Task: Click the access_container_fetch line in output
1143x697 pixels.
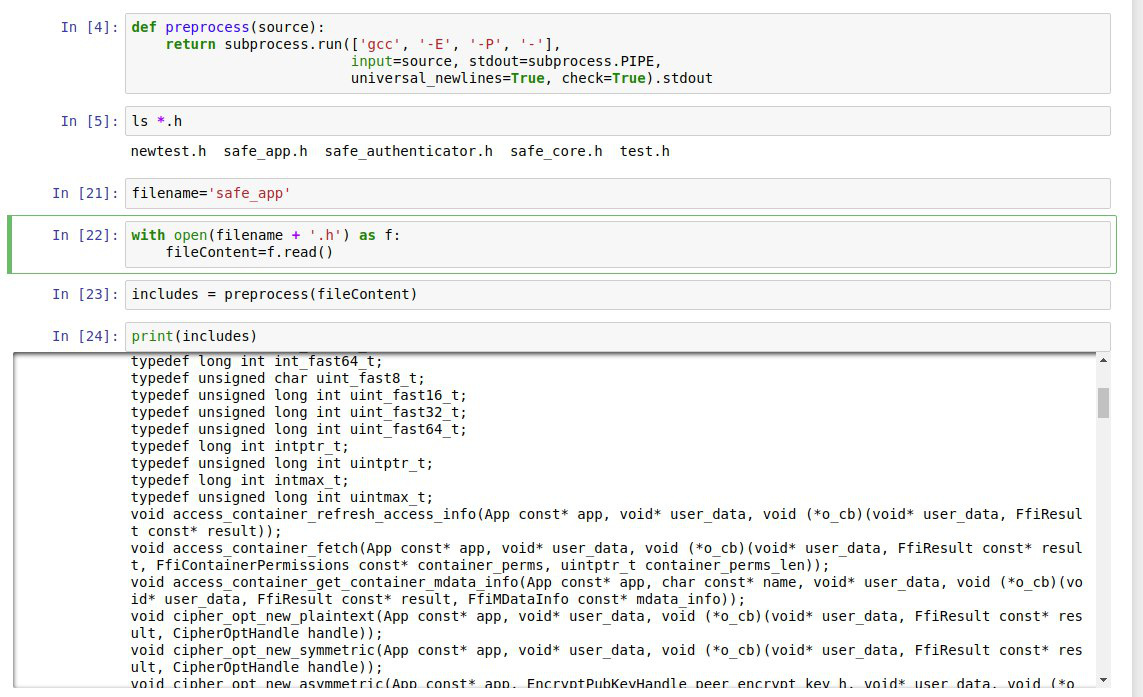Action: [x=606, y=557]
